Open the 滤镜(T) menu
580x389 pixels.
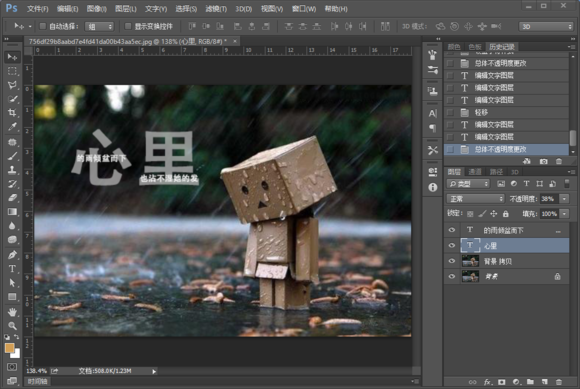point(216,9)
